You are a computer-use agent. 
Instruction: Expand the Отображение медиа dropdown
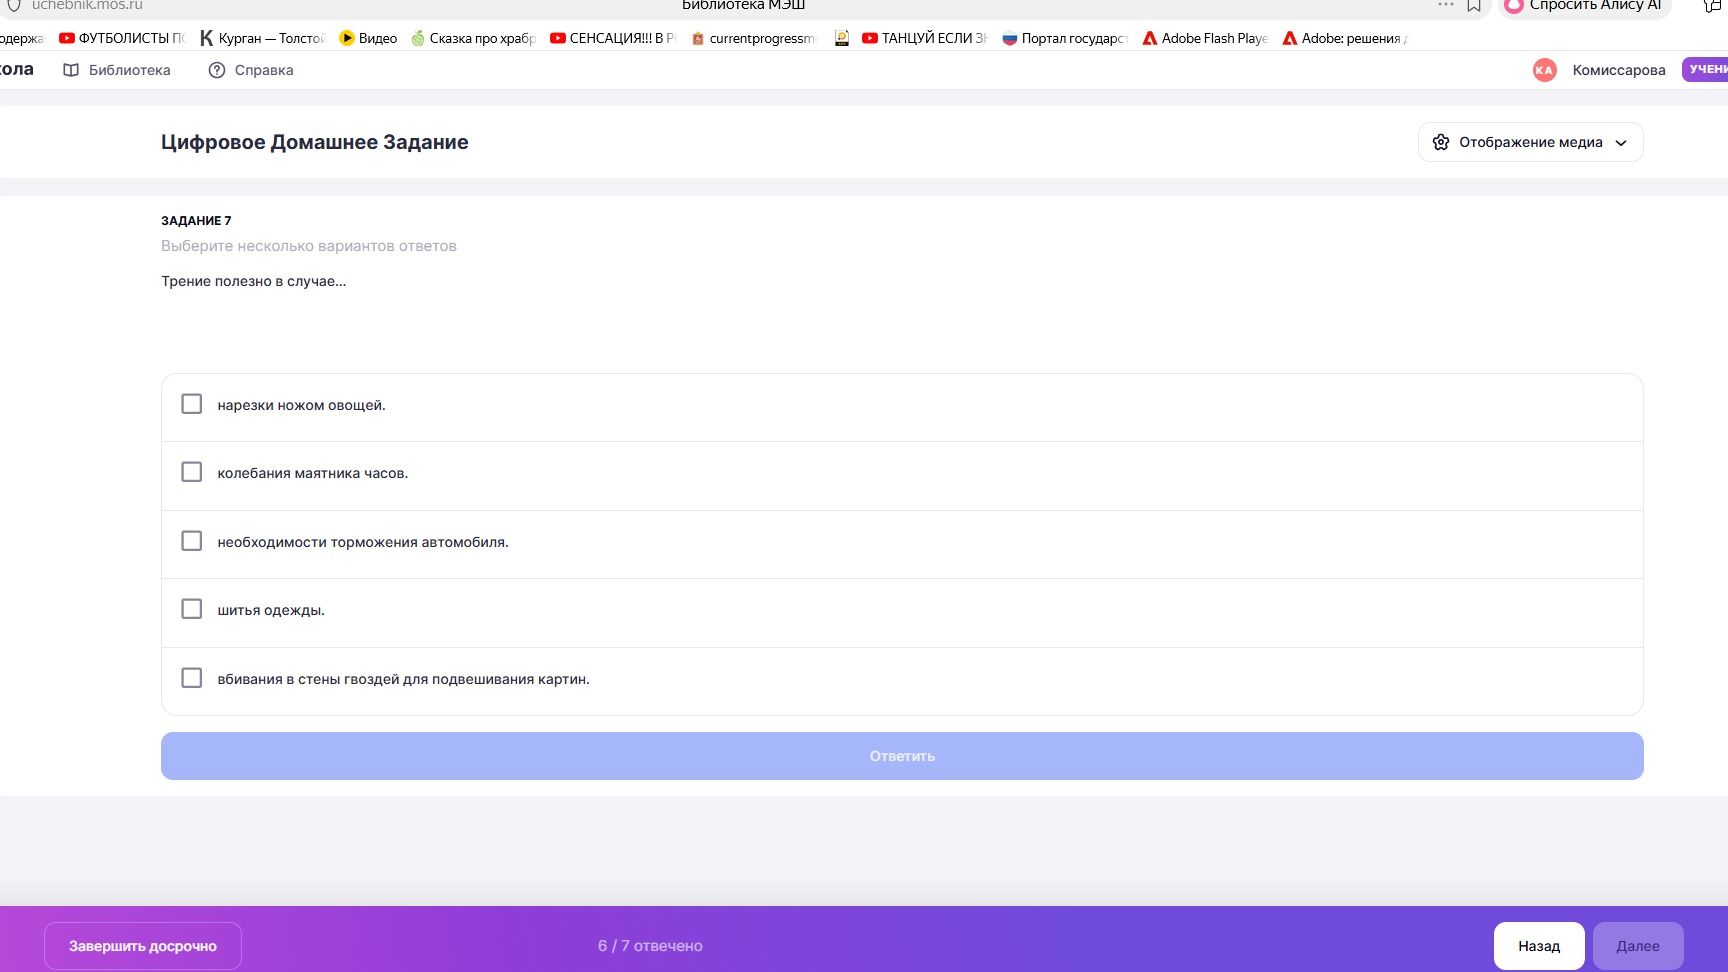tap(1530, 142)
